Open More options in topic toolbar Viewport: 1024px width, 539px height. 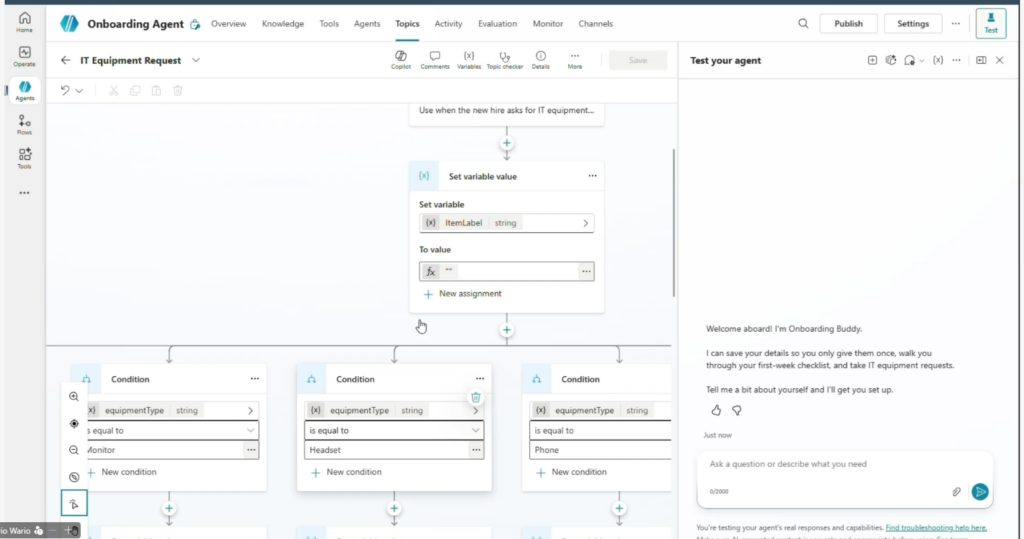(x=575, y=59)
